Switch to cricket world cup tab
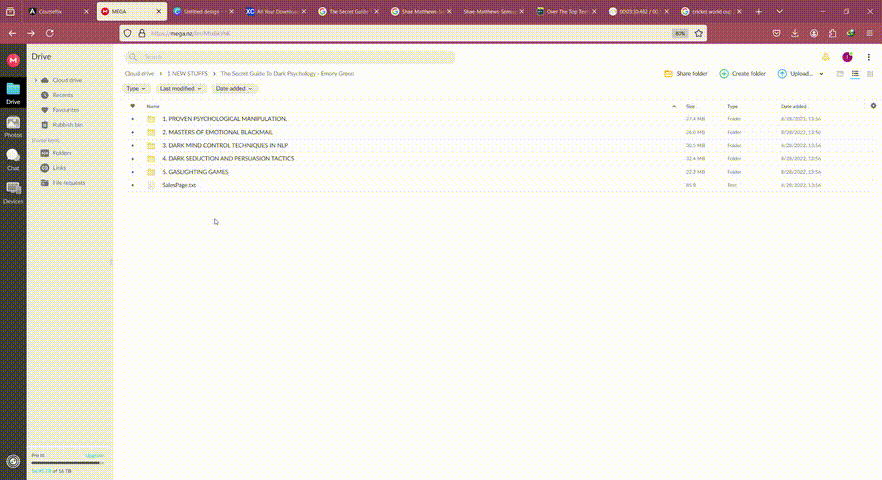Viewport: 882px width, 480px height. pyautogui.click(x=711, y=11)
